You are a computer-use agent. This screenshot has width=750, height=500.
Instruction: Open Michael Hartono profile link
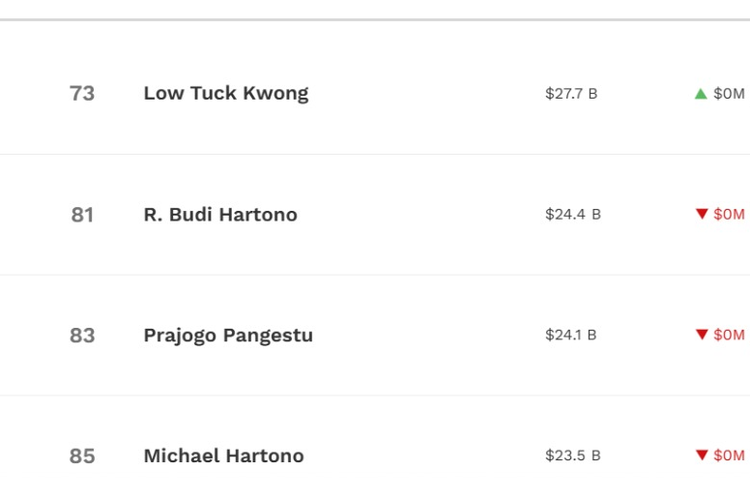click(224, 456)
